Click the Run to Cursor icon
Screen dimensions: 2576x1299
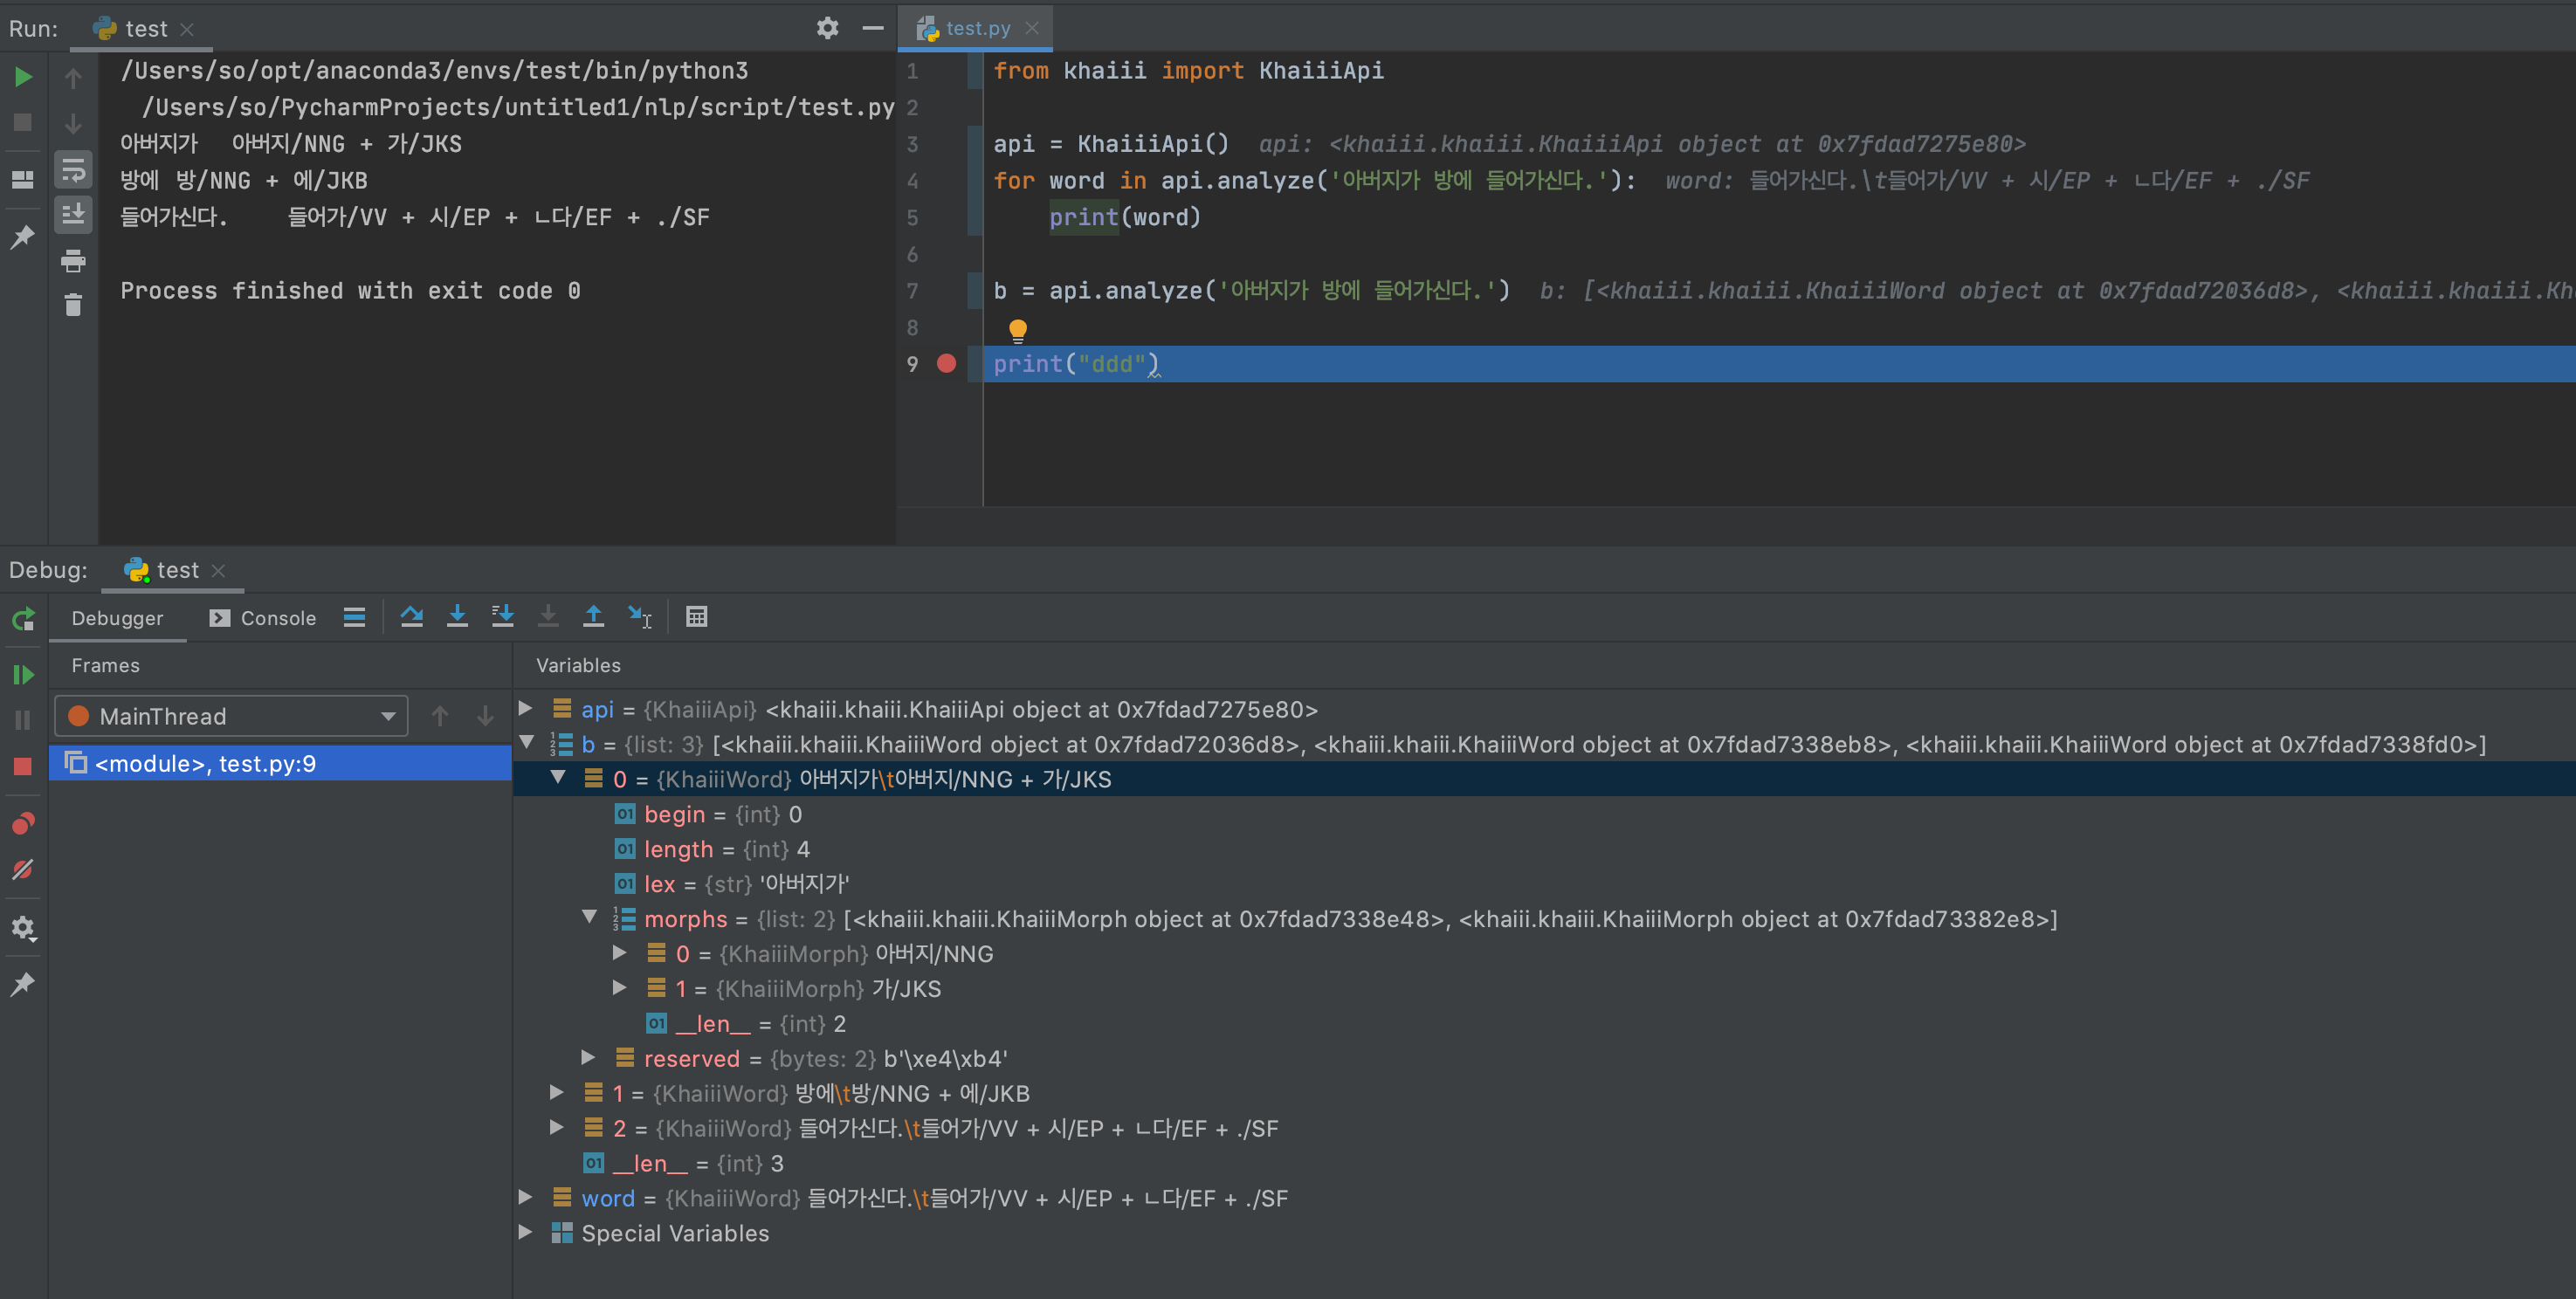[x=640, y=616]
